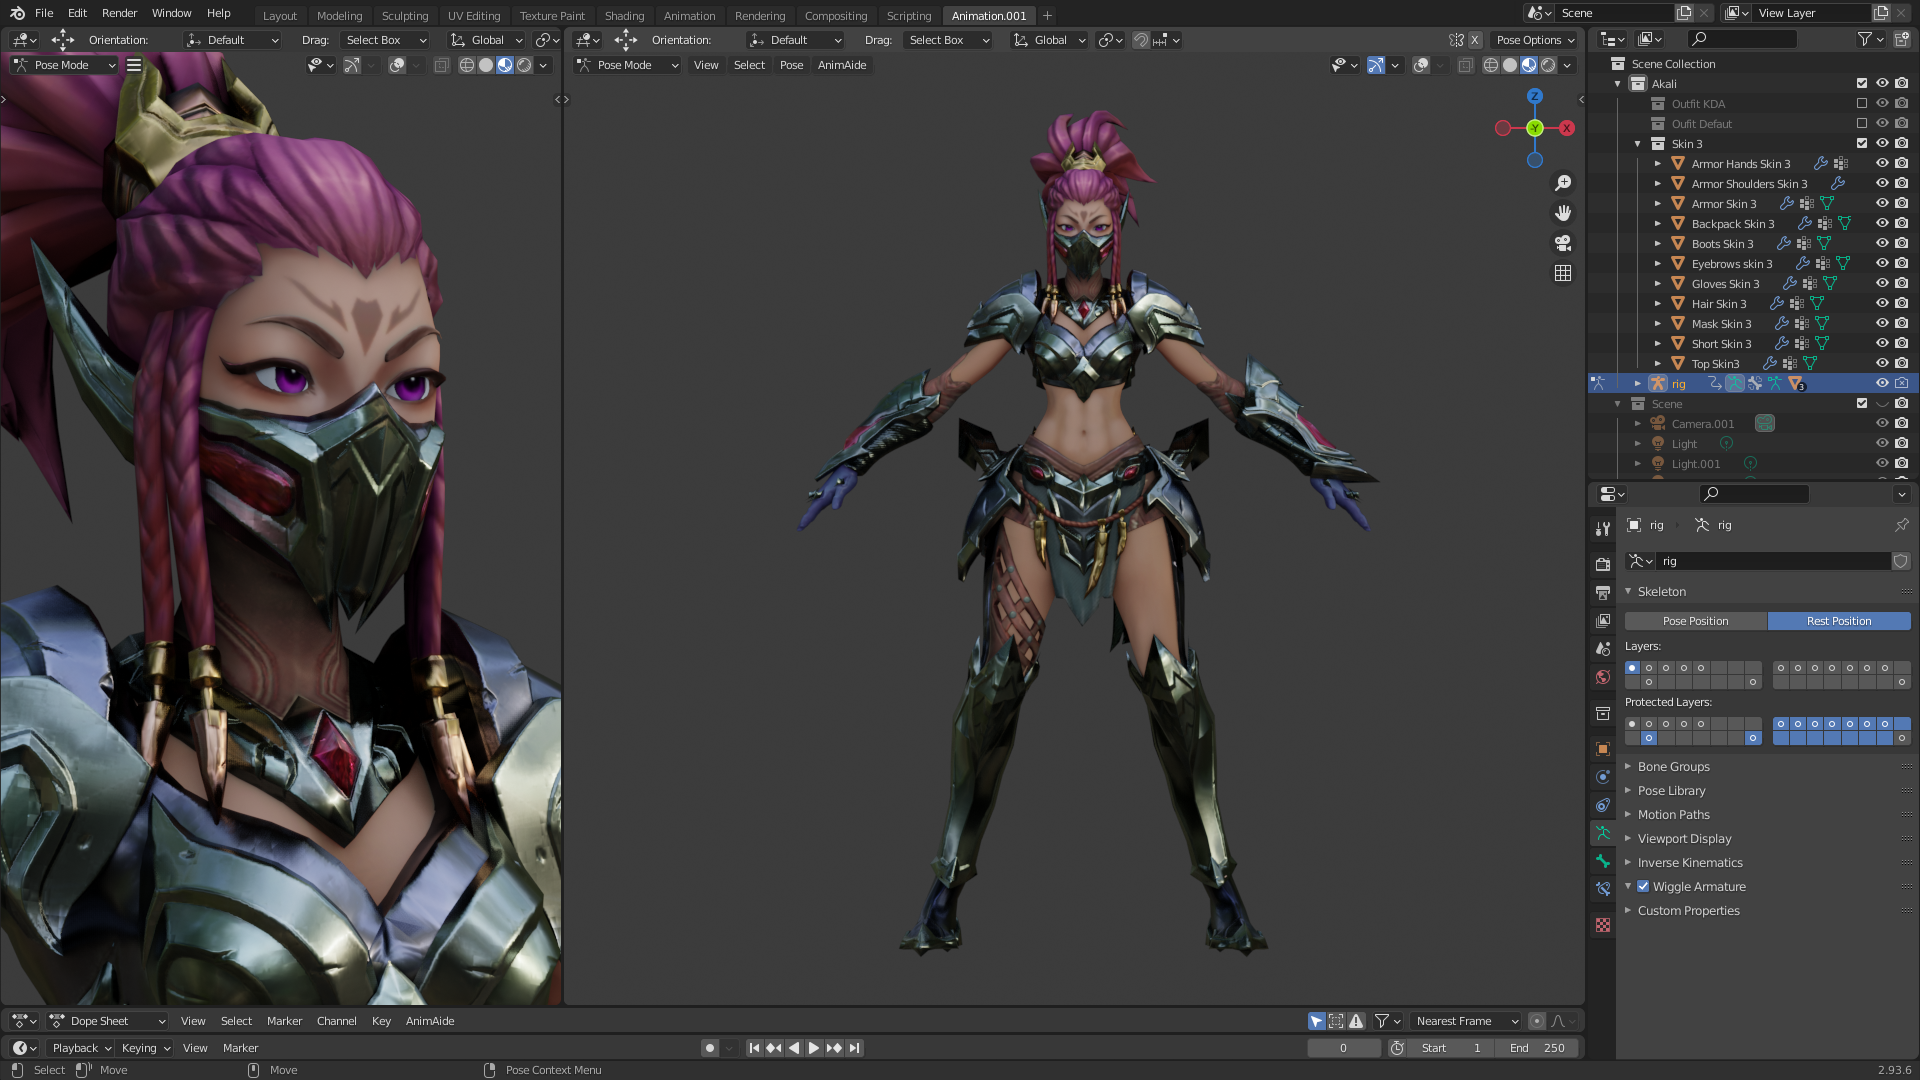Click the Pose Position button

tap(1695, 621)
